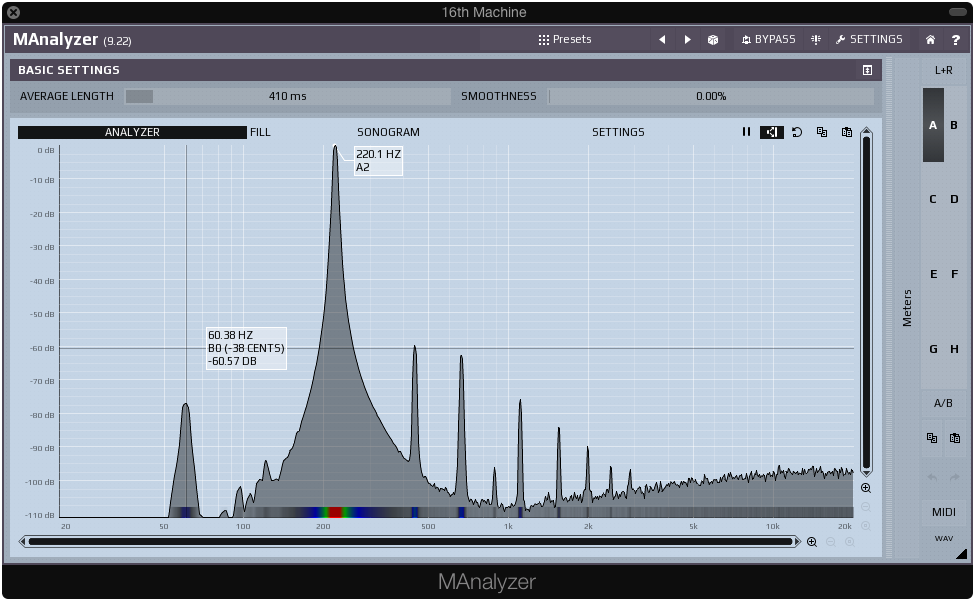Click the window resize corner triangle
975x601 pixels.
[x=962, y=553]
